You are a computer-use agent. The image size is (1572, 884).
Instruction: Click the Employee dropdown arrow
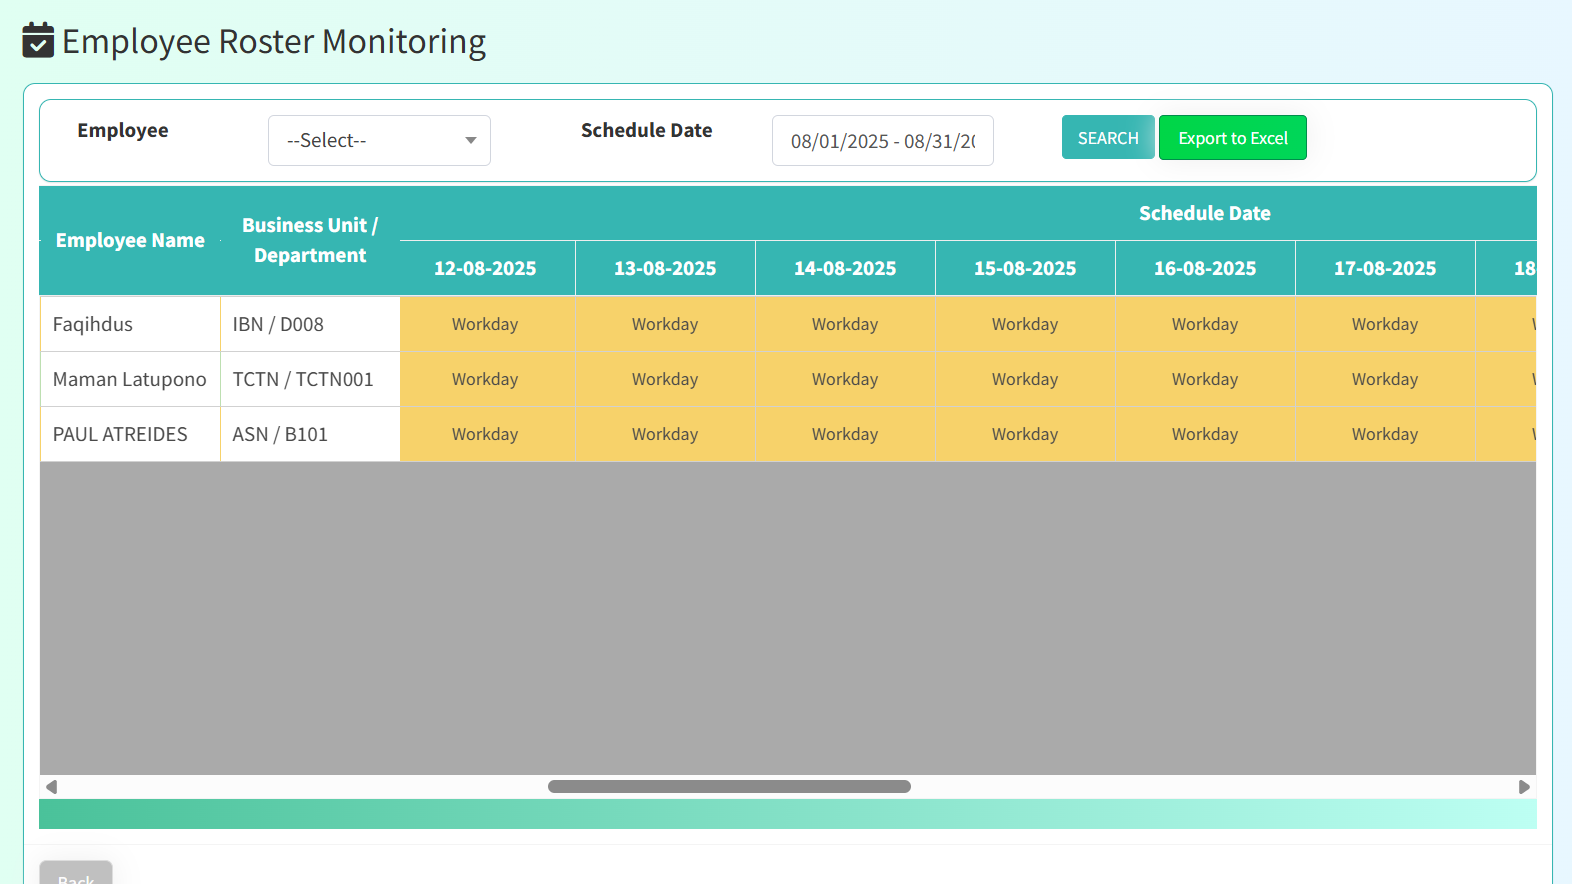[x=470, y=141]
